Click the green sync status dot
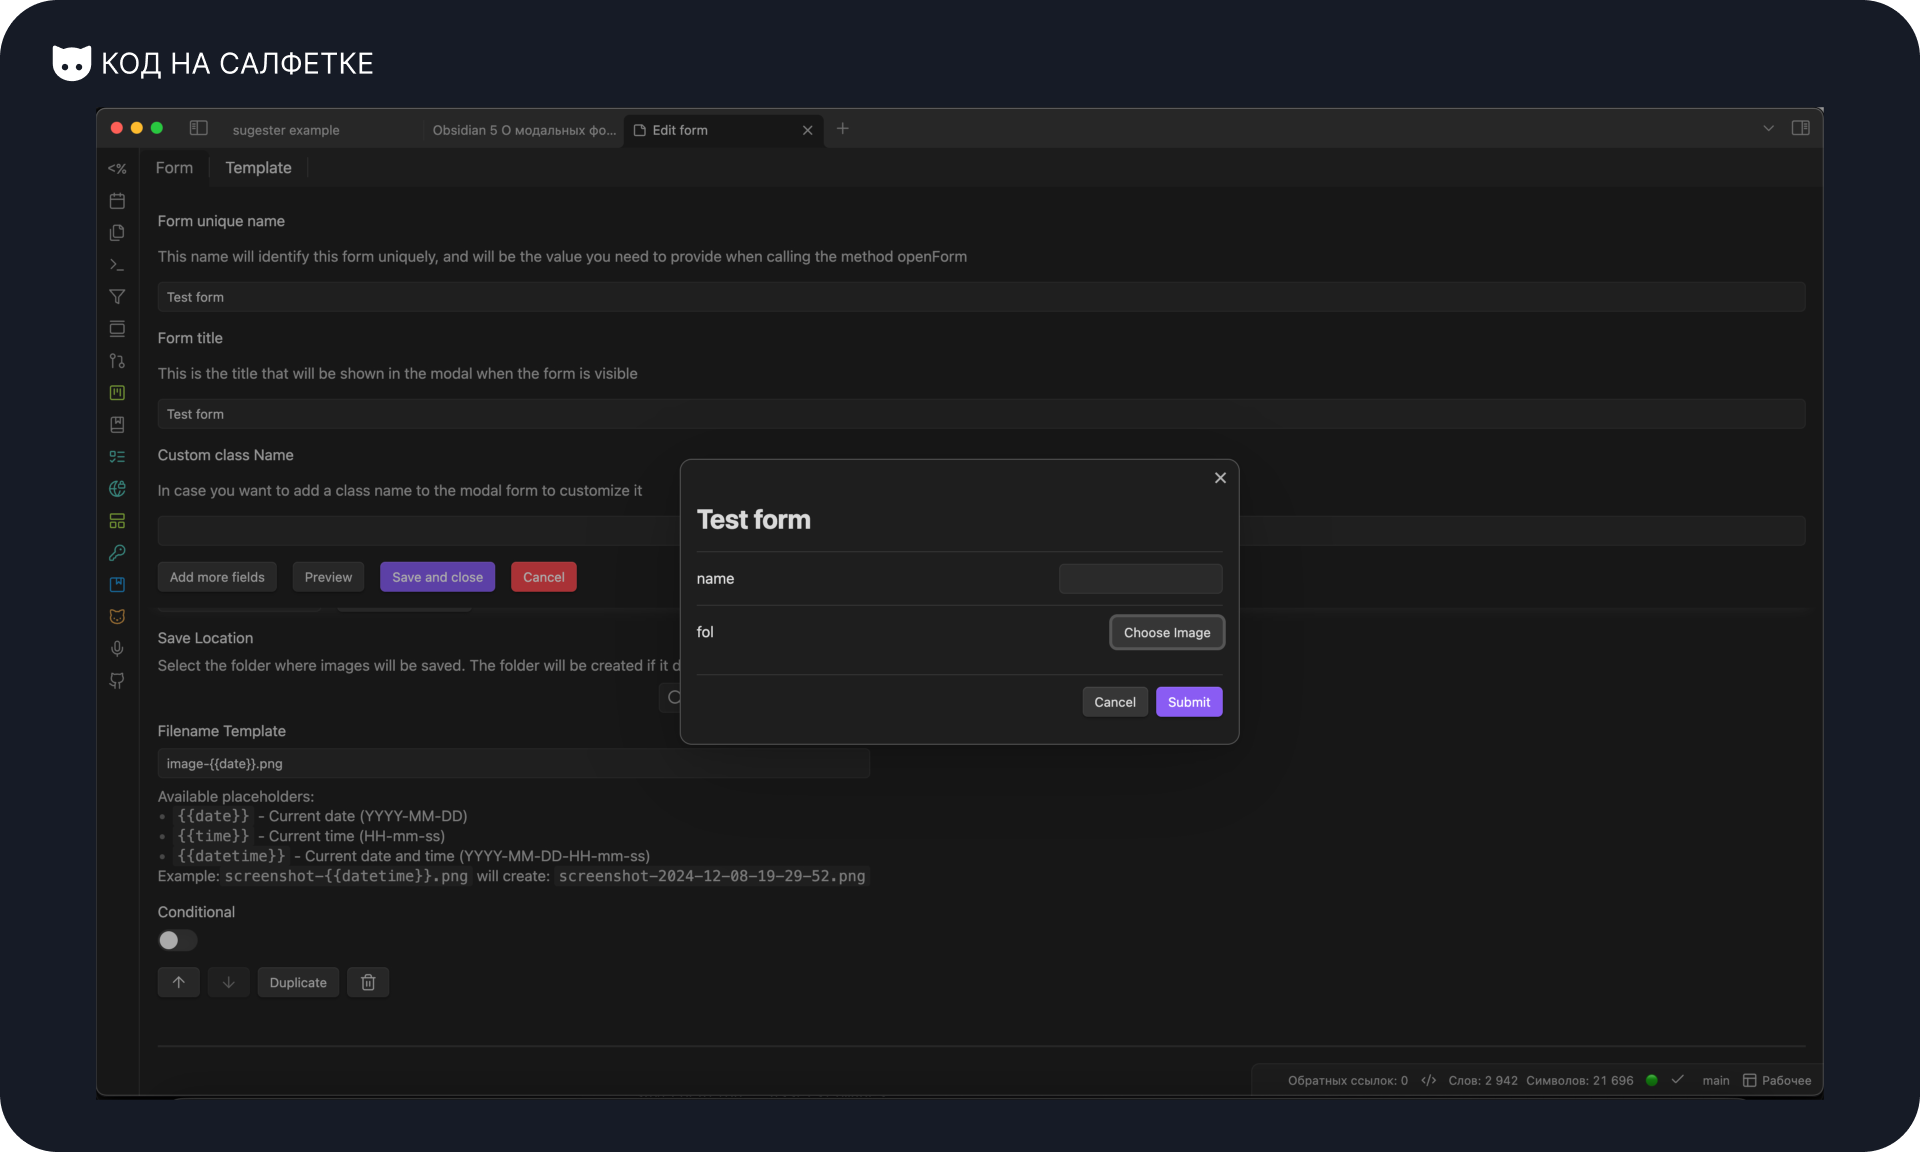The height and width of the screenshot is (1152, 1920). click(x=1652, y=1080)
